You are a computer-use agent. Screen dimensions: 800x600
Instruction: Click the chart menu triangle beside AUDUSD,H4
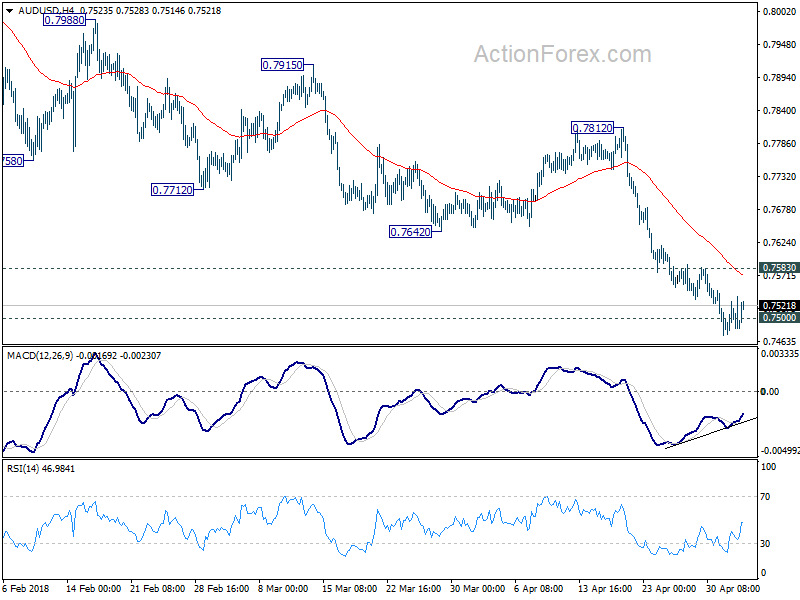9,11
